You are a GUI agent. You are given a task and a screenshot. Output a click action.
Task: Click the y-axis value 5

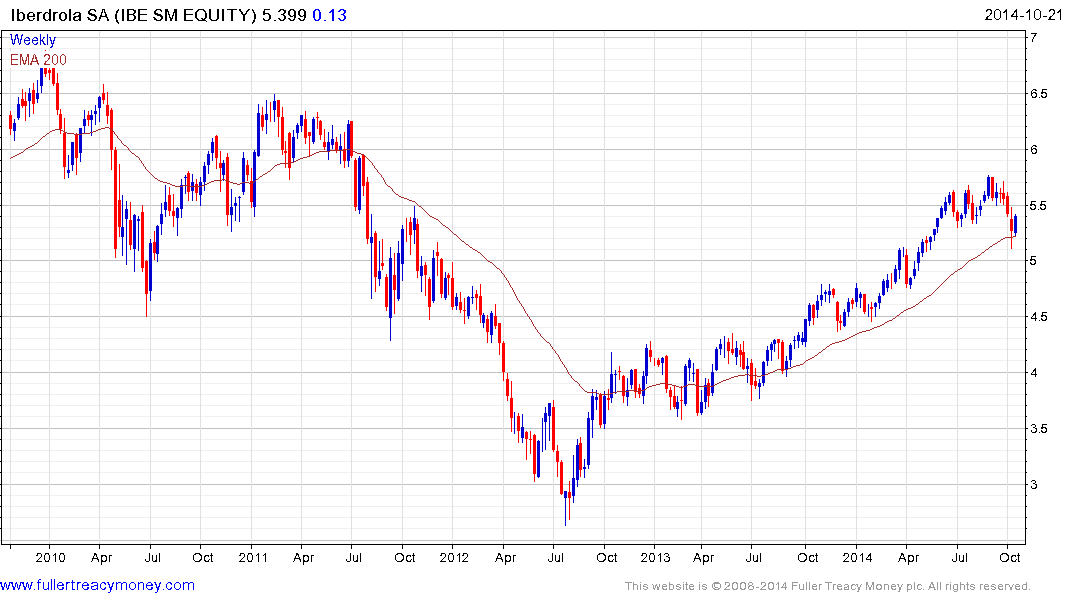pyautogui.click(x=1034, y=261)
